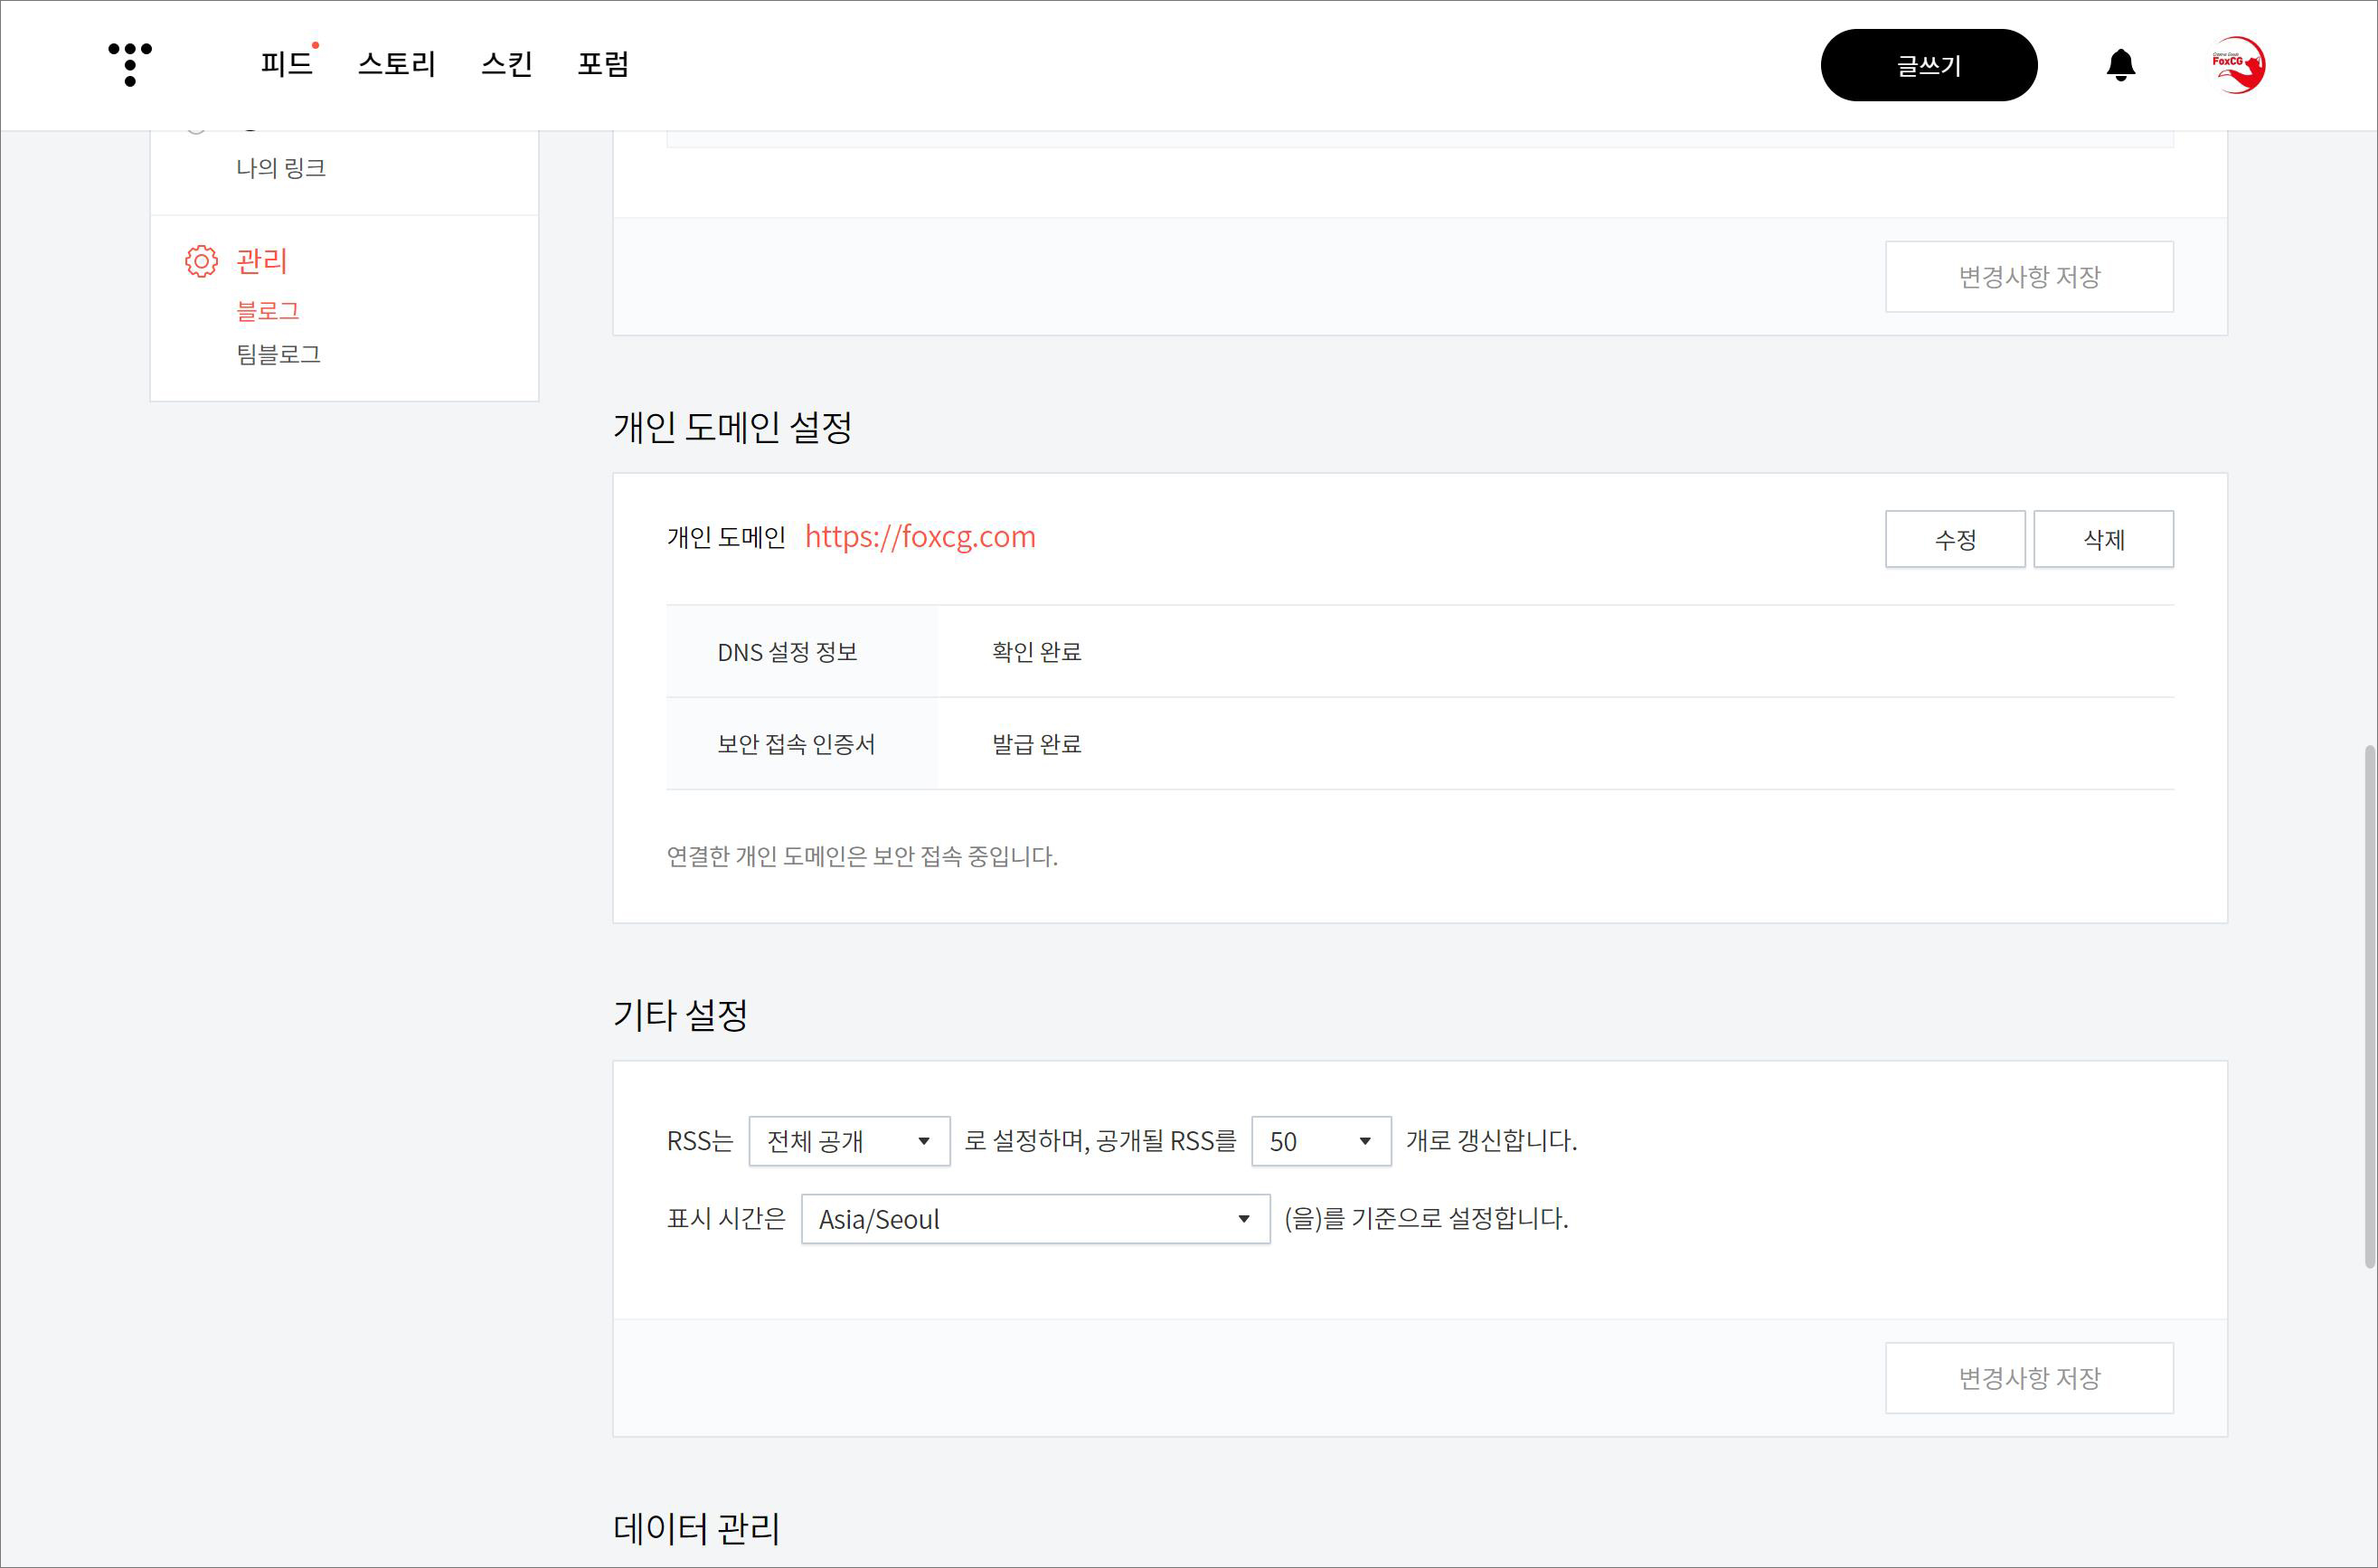Click the 발급 완료 status text

tap(1036, 744)
